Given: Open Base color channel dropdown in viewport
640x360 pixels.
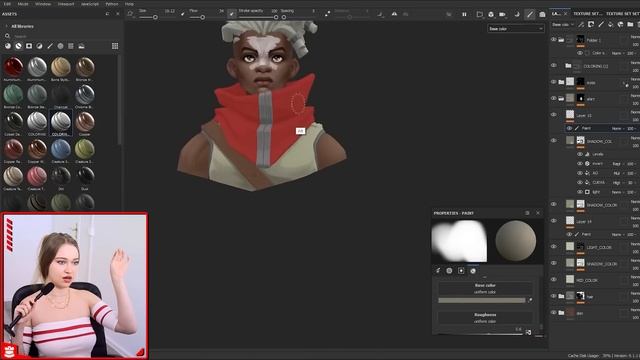Looking at the screenshot, I should click(516, 29).
